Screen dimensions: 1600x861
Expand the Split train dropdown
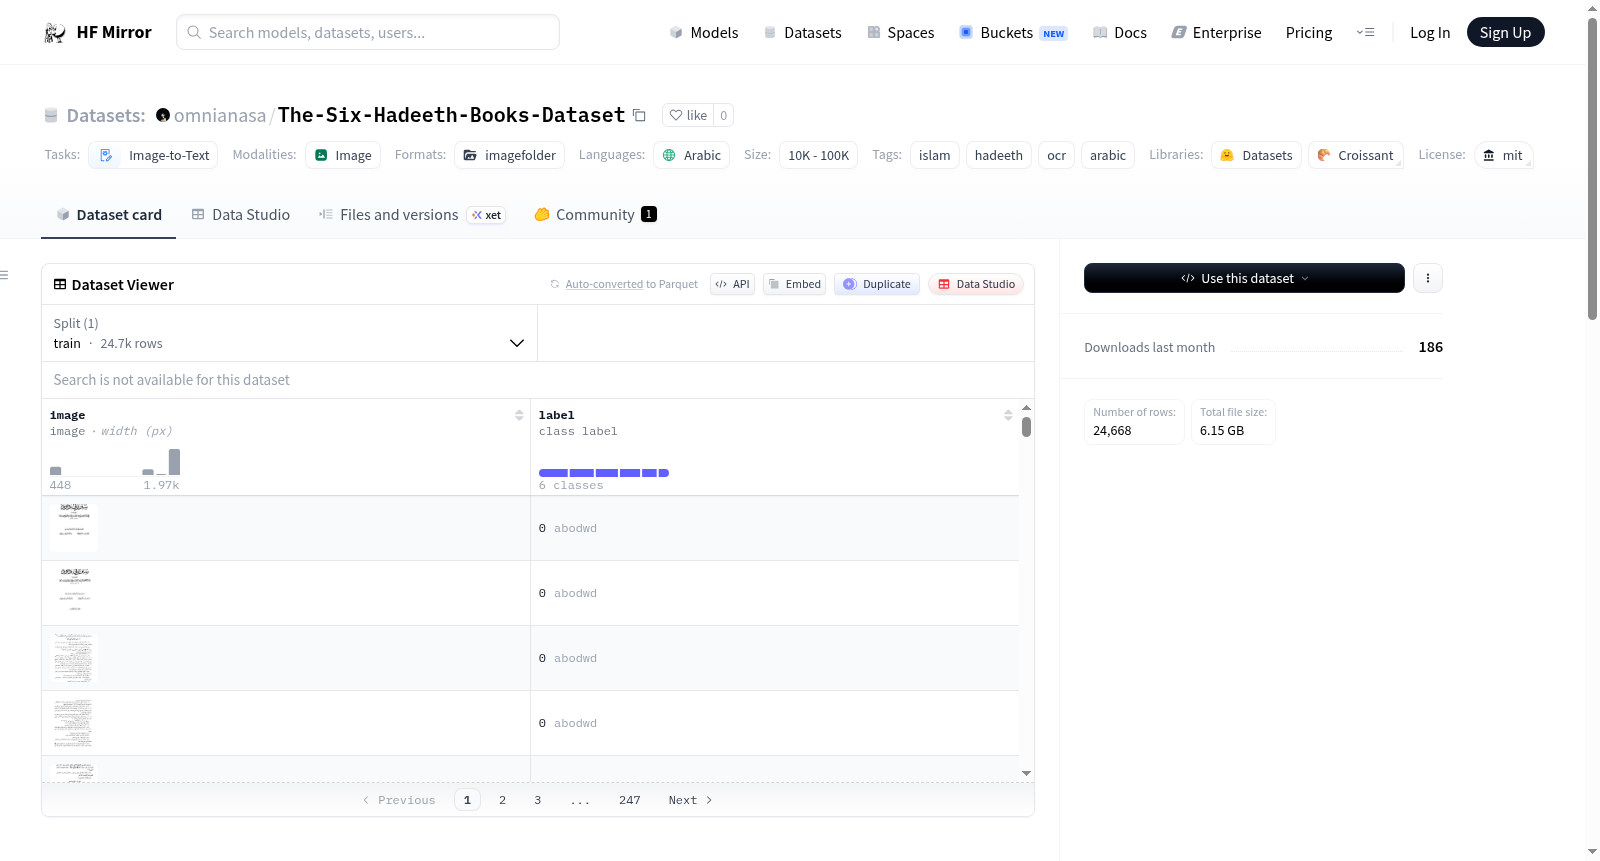click(x=289, y=333)
